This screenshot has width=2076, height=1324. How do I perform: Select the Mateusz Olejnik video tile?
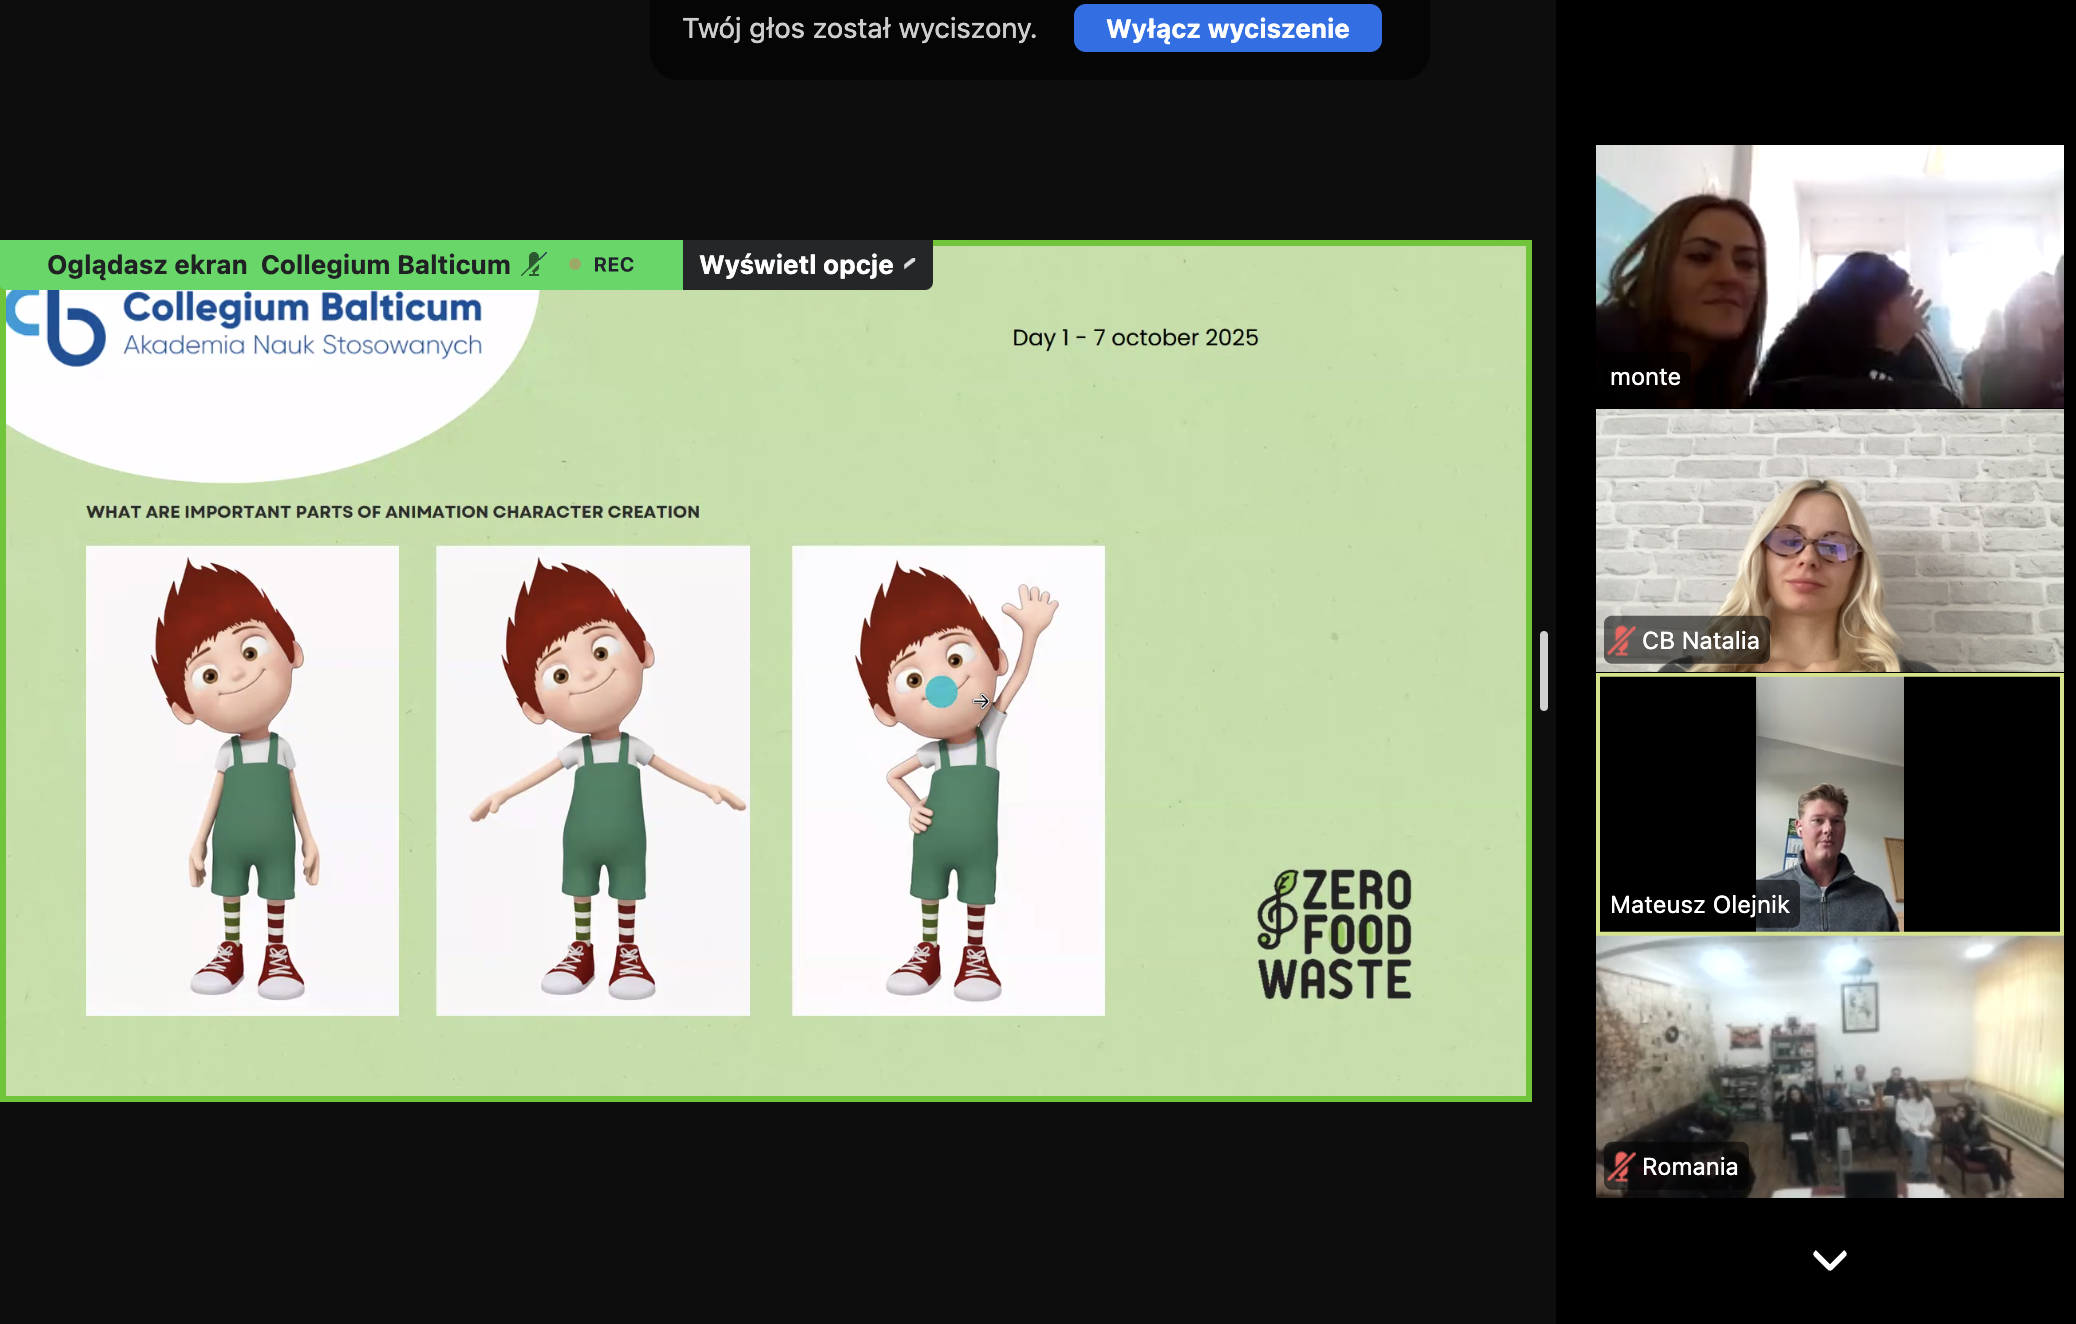click(x=1829, y=804)
